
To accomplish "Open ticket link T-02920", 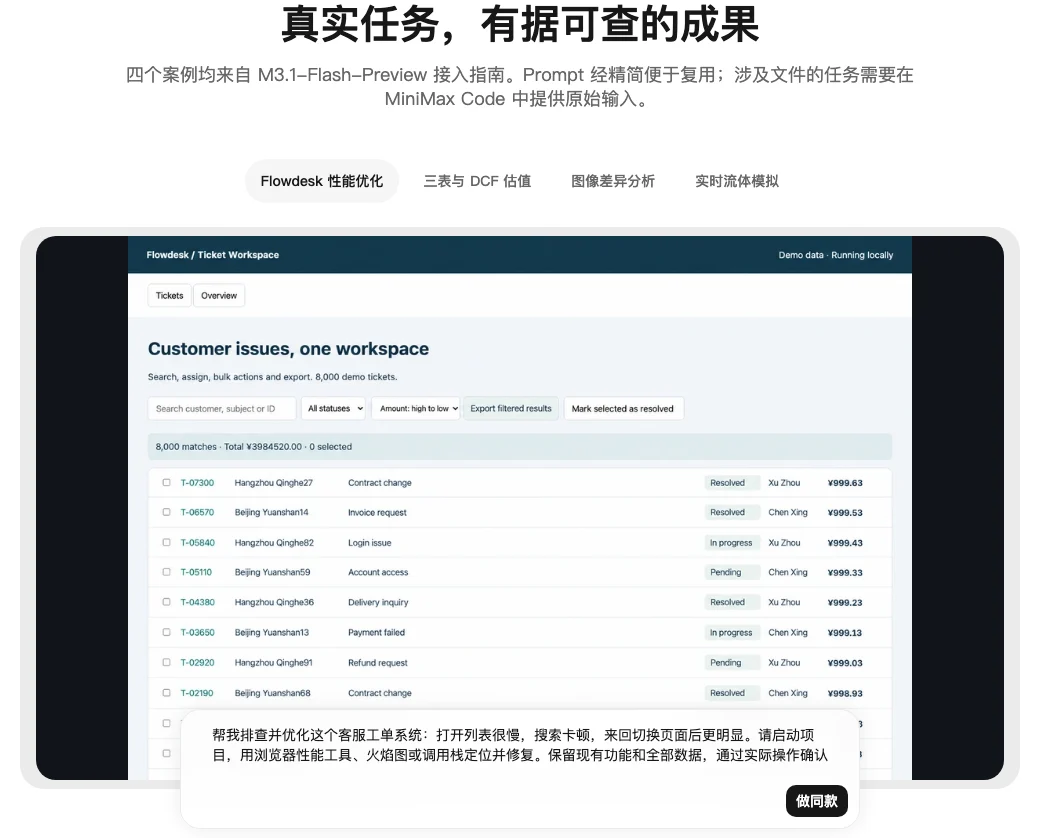I will coord(197,663).
